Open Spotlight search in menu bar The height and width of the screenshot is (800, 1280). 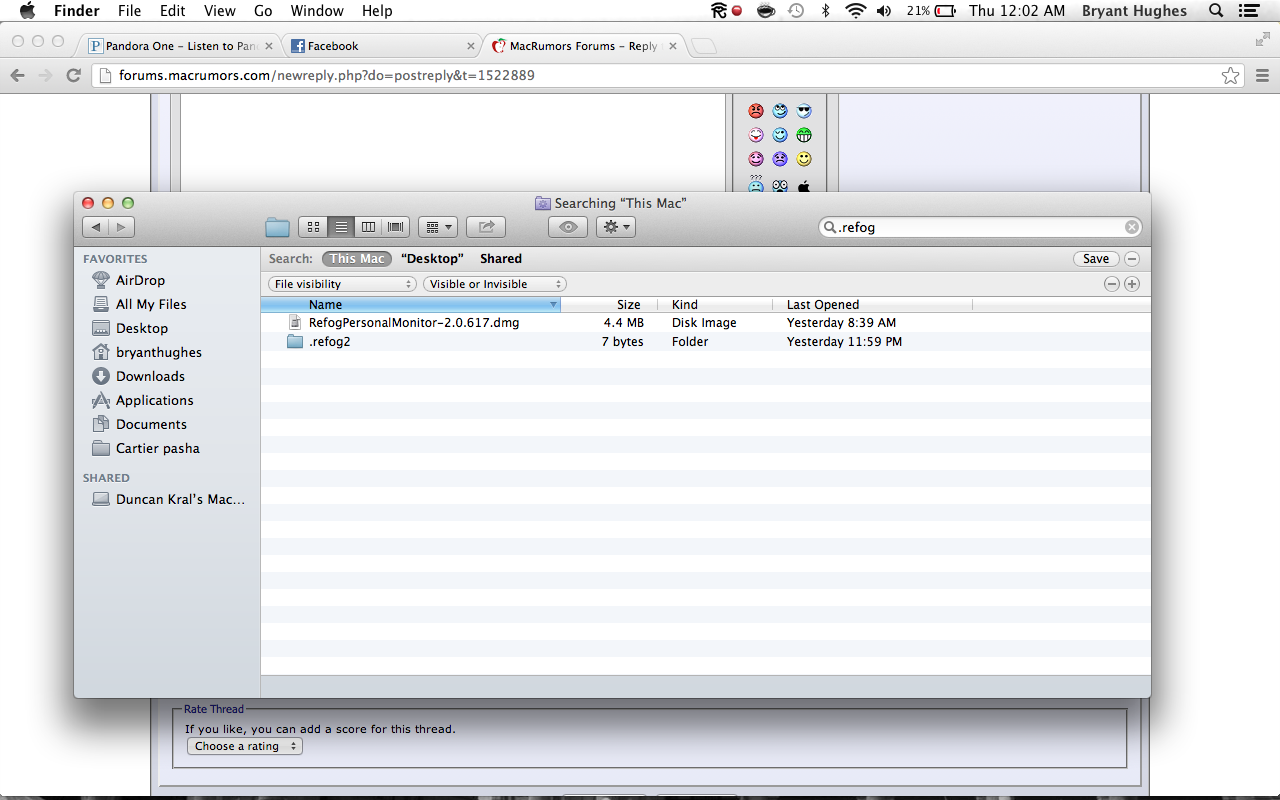point(1216,11)
